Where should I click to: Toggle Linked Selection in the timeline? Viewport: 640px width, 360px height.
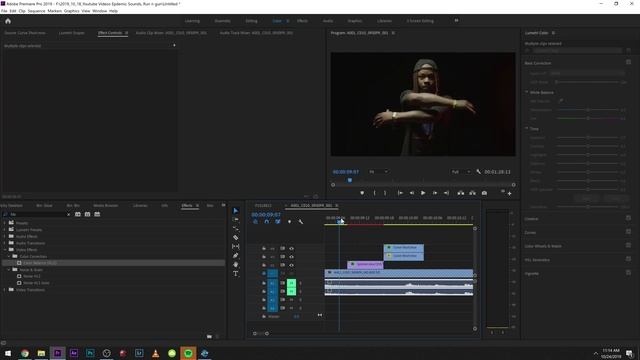coord(278,222)
